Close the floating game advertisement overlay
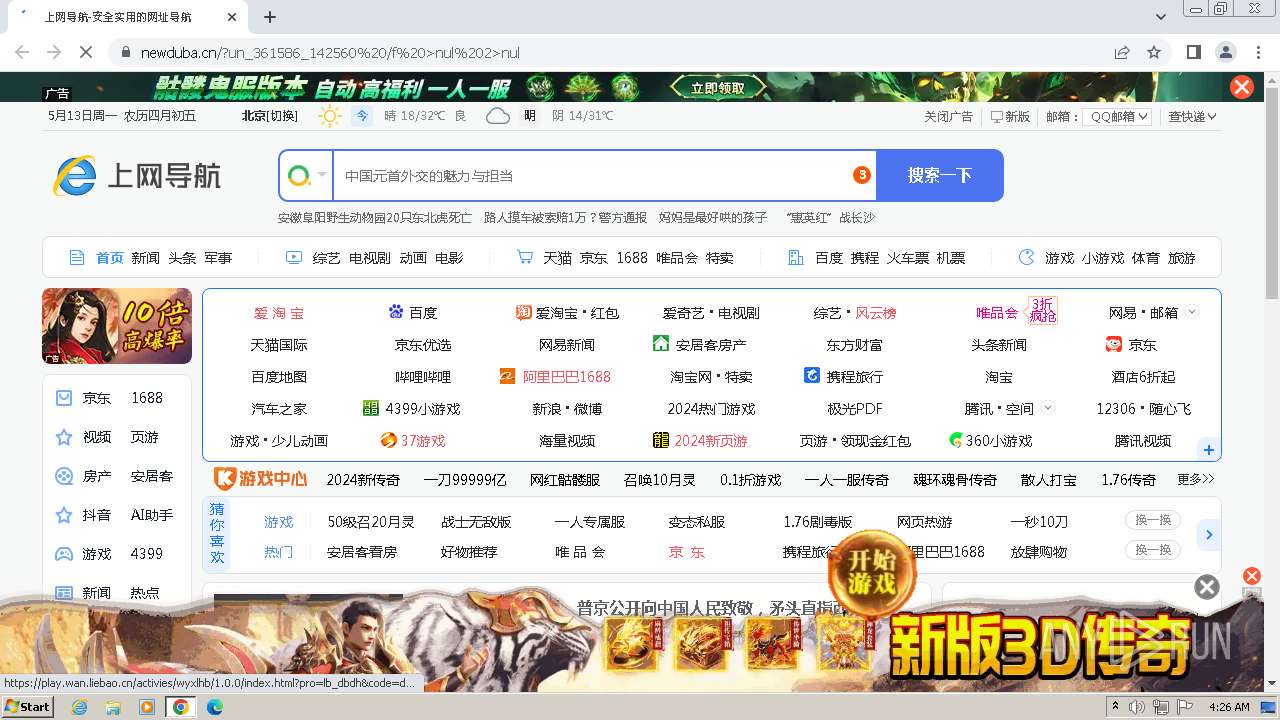This screenshot has height=720, width=1280. coord(1207,587)
